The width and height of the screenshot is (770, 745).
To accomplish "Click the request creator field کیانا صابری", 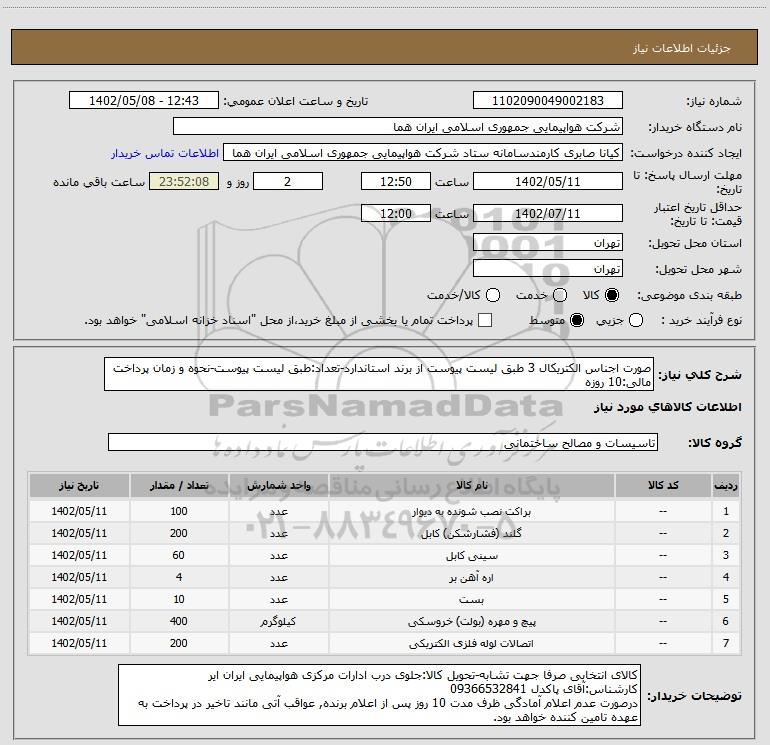I will tap(423, 153).
